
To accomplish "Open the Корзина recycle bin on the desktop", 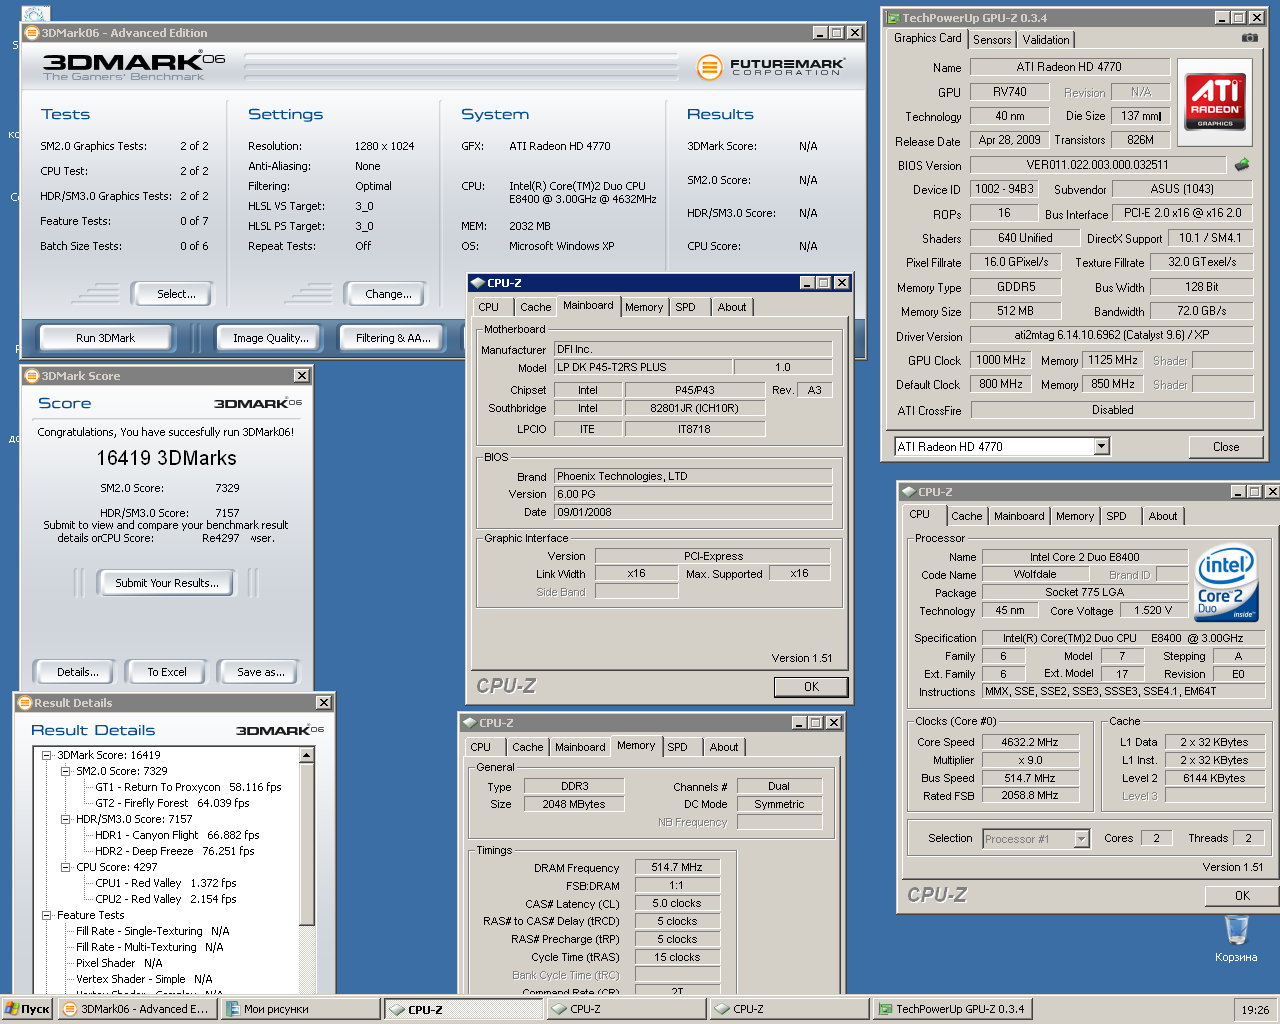I will tap(1237, 938).
